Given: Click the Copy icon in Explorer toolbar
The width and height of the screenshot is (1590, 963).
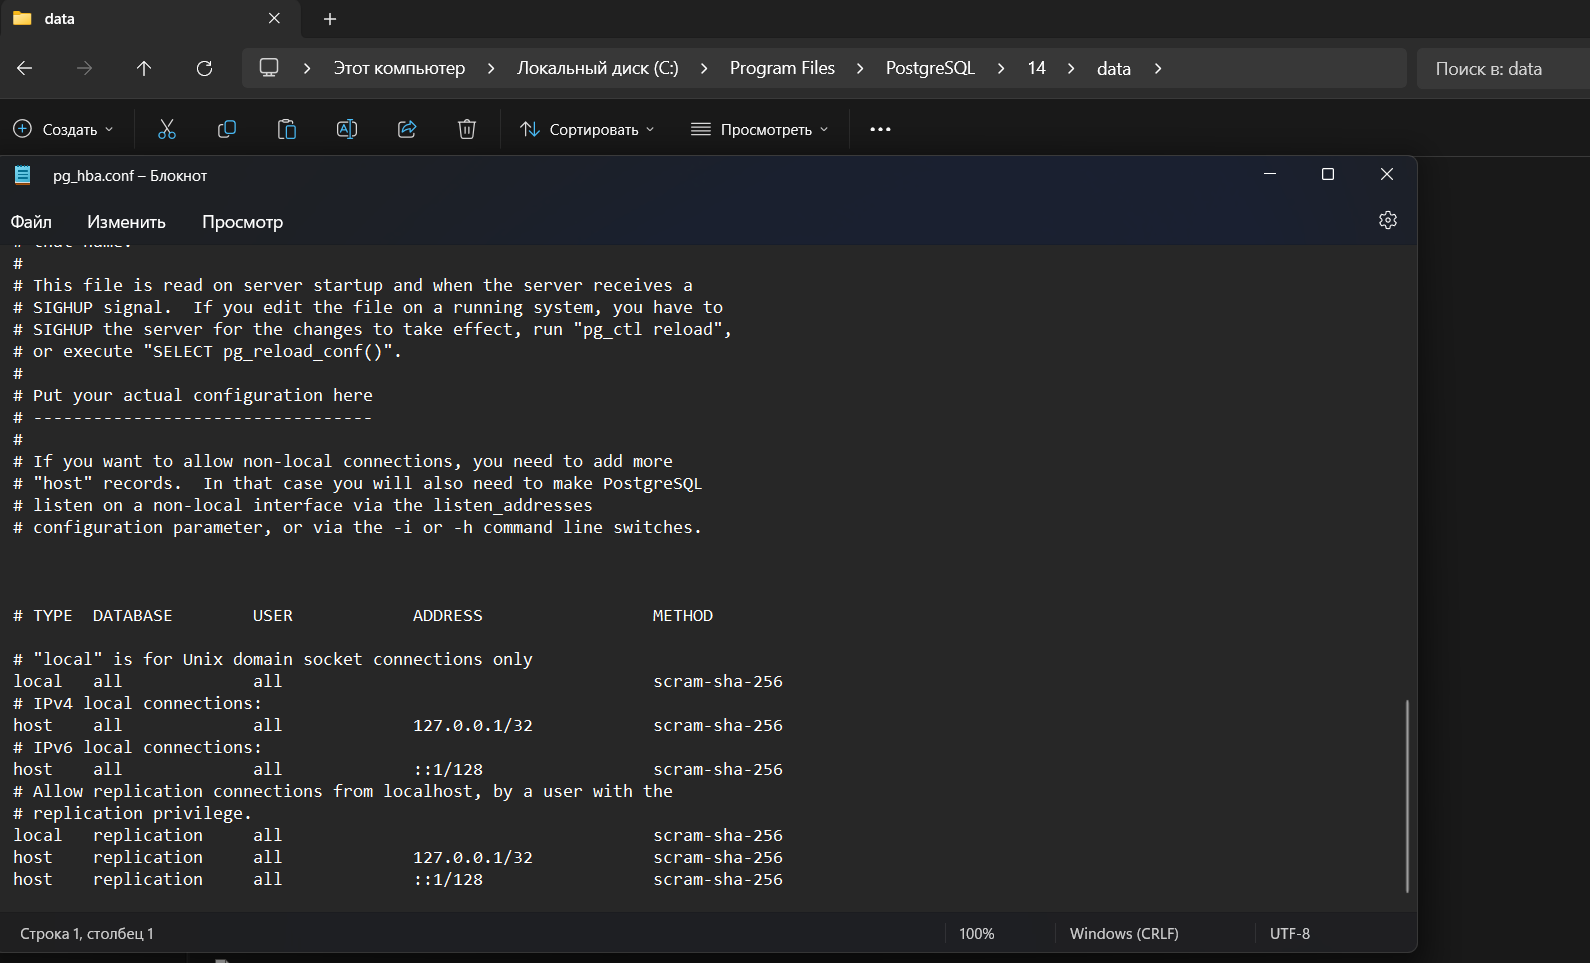Looking at the screenshot, I should tap(227, 129).
